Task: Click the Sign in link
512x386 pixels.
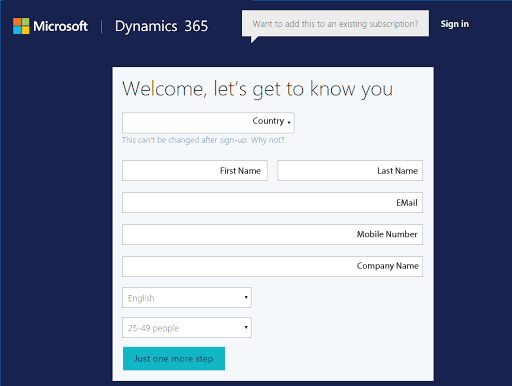Action: pos(455,24)
